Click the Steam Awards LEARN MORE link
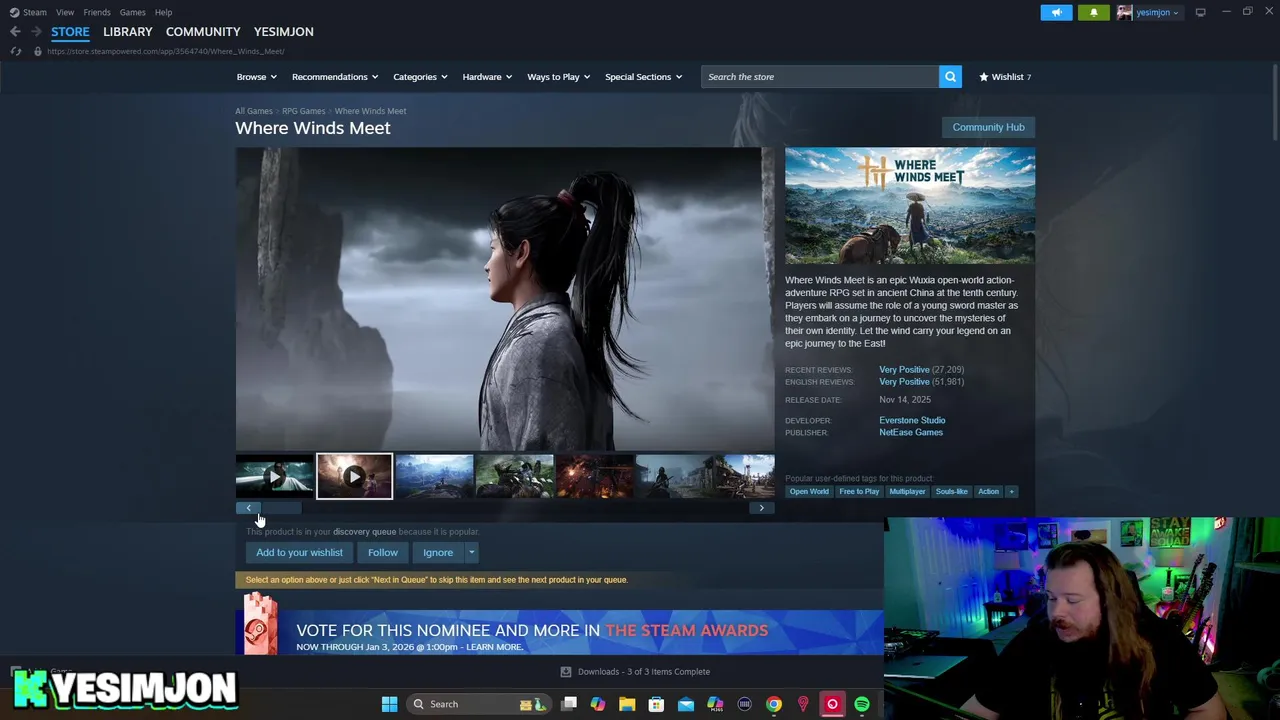Viewport: 1280px width, 720px height. pos(494,647)
